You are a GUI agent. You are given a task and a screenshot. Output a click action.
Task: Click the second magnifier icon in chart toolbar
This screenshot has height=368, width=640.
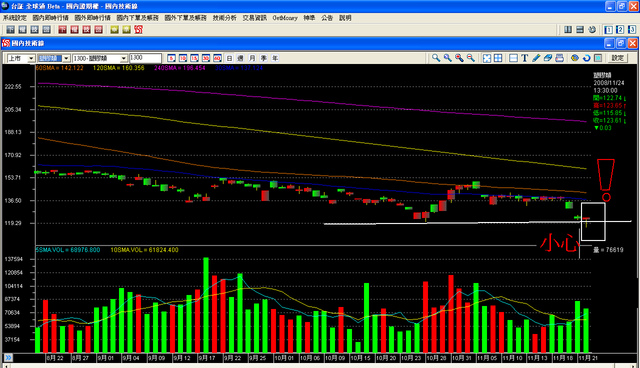(x=448, y=58)
